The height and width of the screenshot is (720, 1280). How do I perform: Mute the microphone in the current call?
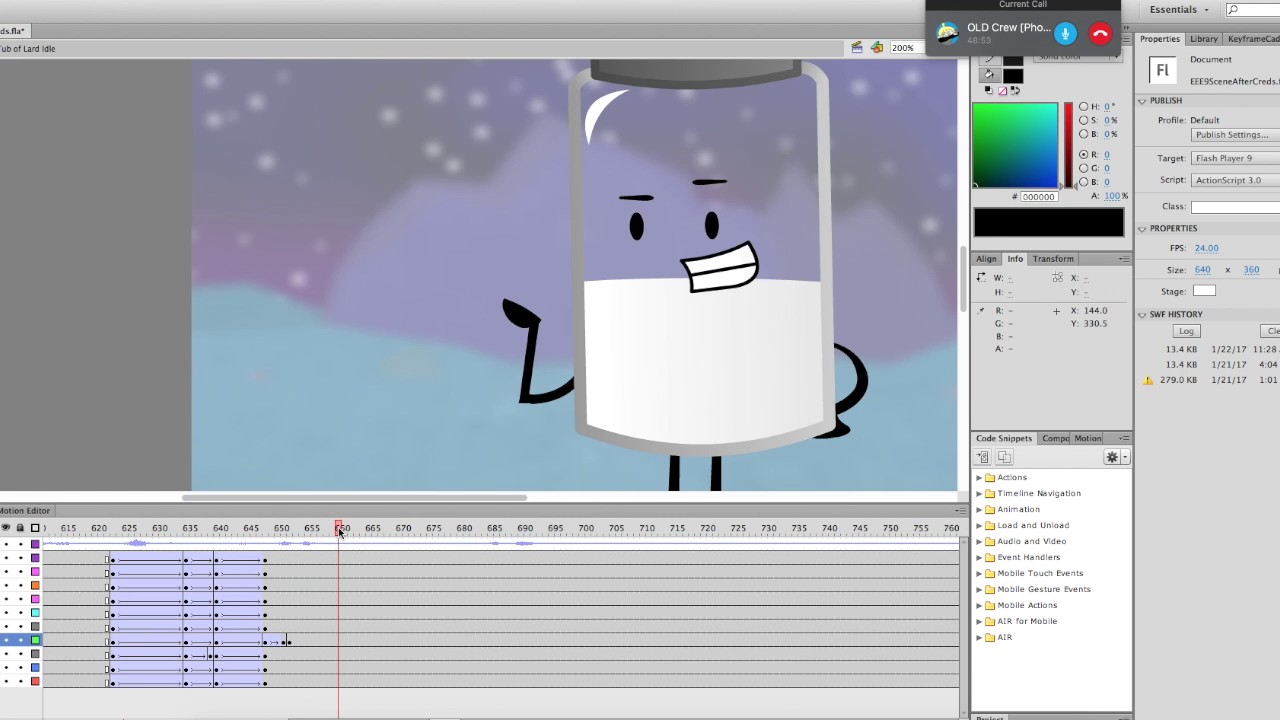(x=1065, y=34)
